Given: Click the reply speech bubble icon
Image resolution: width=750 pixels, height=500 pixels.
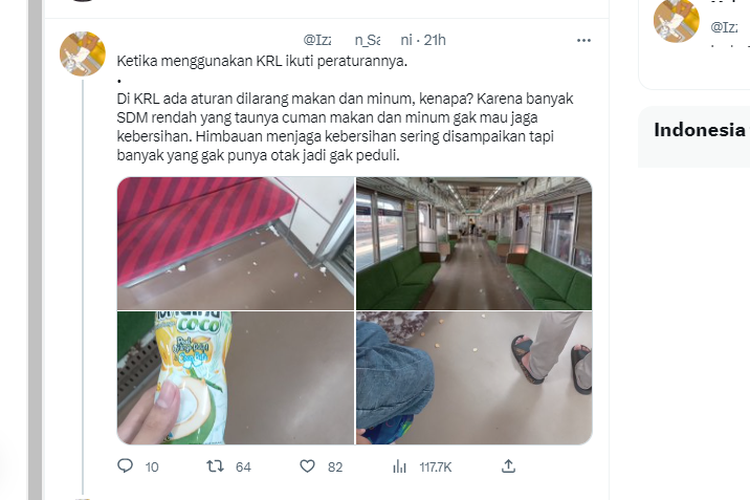Looking at the screenshot, I should point(125,466).
